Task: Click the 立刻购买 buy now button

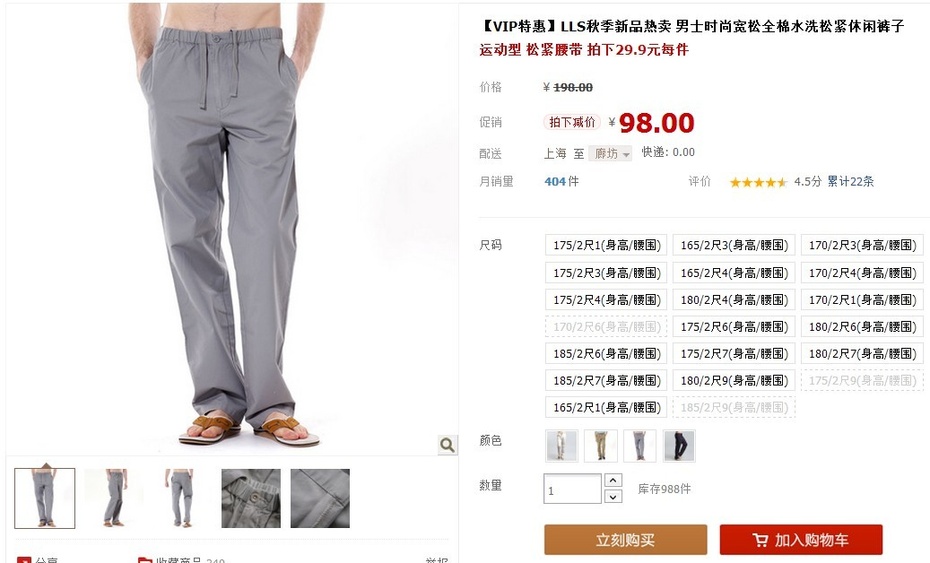Action: pos(626,540)
